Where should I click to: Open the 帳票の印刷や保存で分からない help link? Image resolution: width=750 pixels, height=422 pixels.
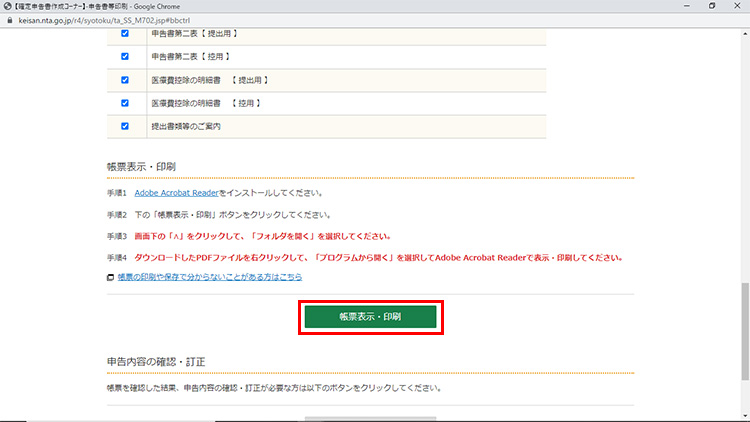[x=209, y=276]
